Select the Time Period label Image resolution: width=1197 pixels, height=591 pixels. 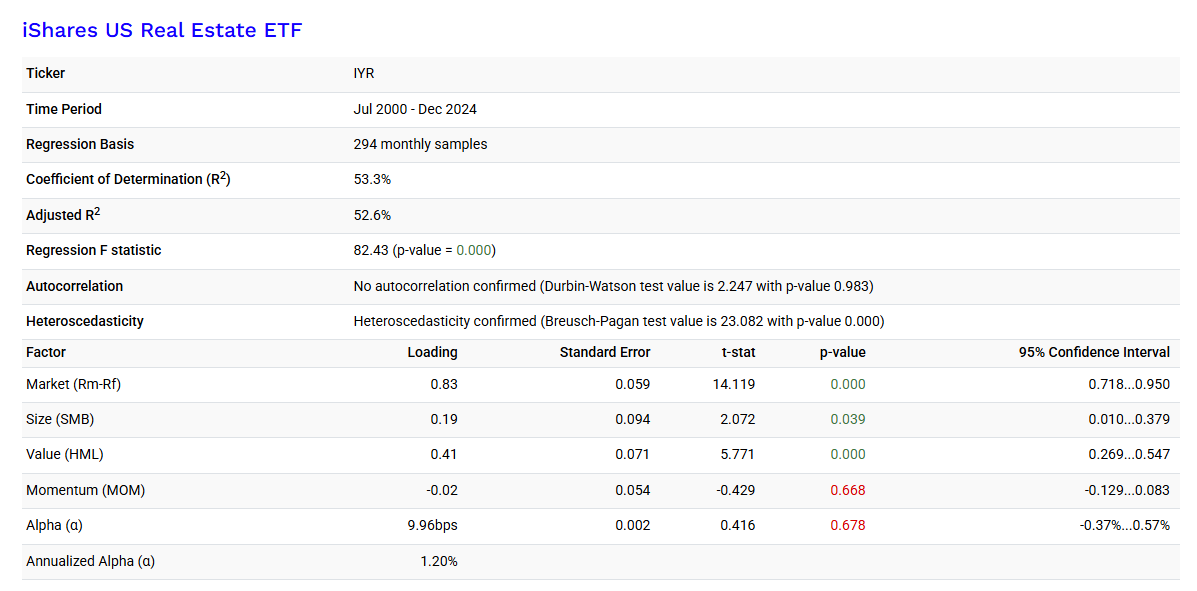pyautogui.click(x=64, y=109)
